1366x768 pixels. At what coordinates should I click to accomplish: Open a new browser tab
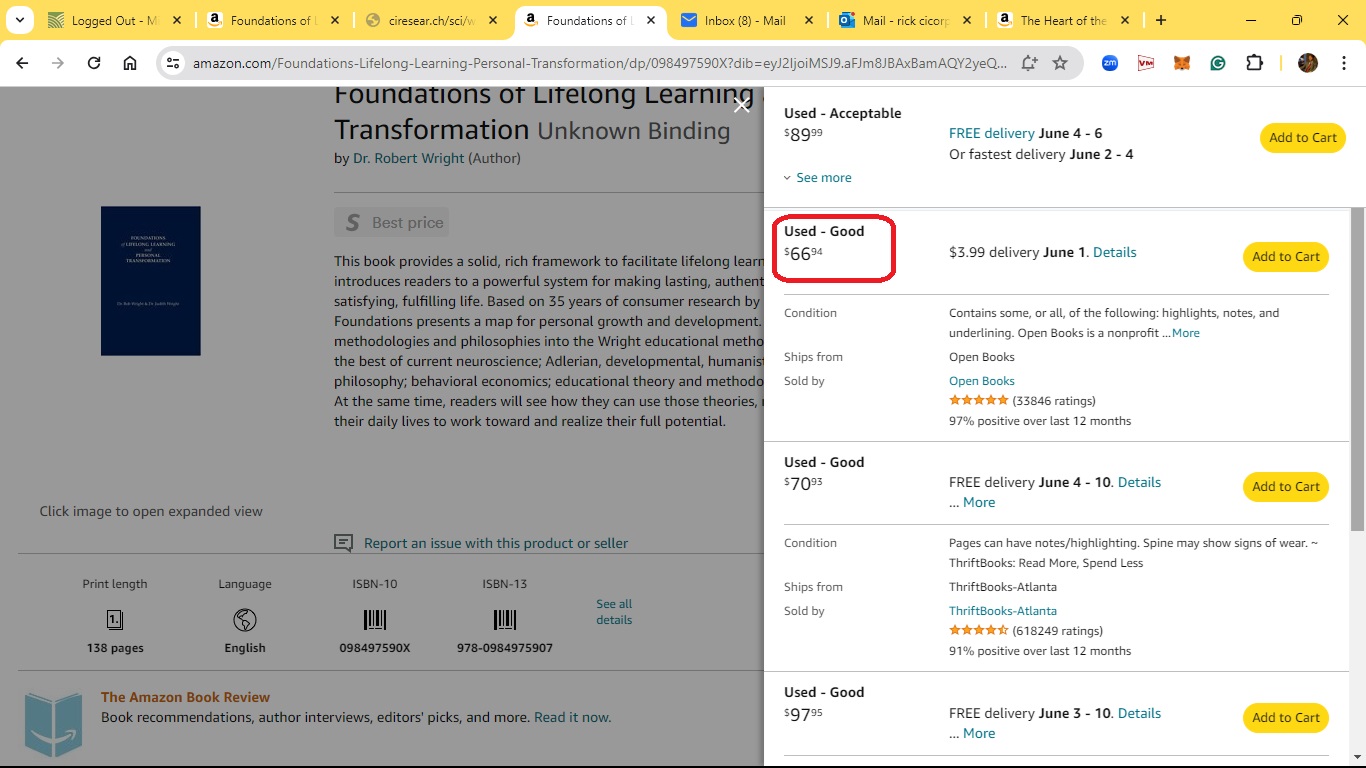1161,20
